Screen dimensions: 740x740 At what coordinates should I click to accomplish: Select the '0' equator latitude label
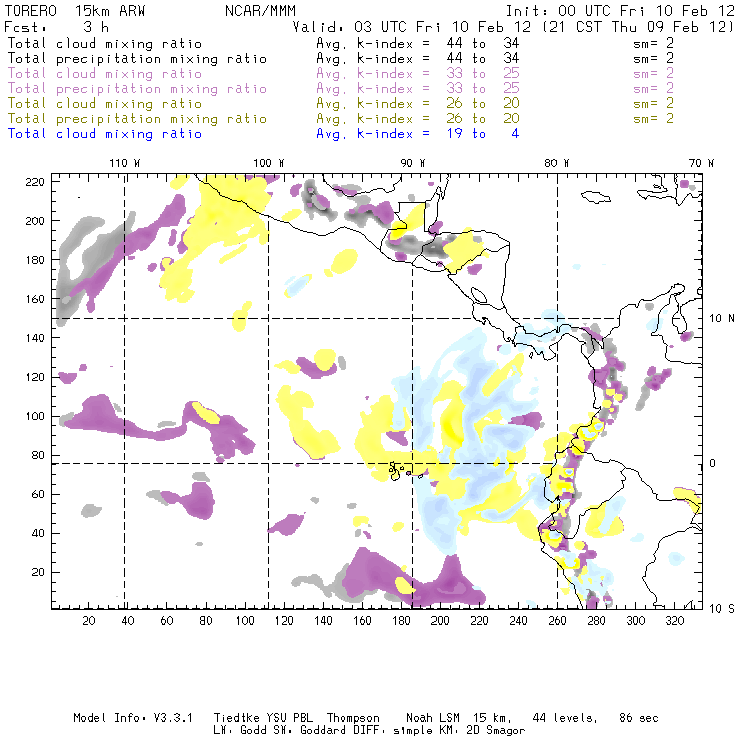coord(713,463)
